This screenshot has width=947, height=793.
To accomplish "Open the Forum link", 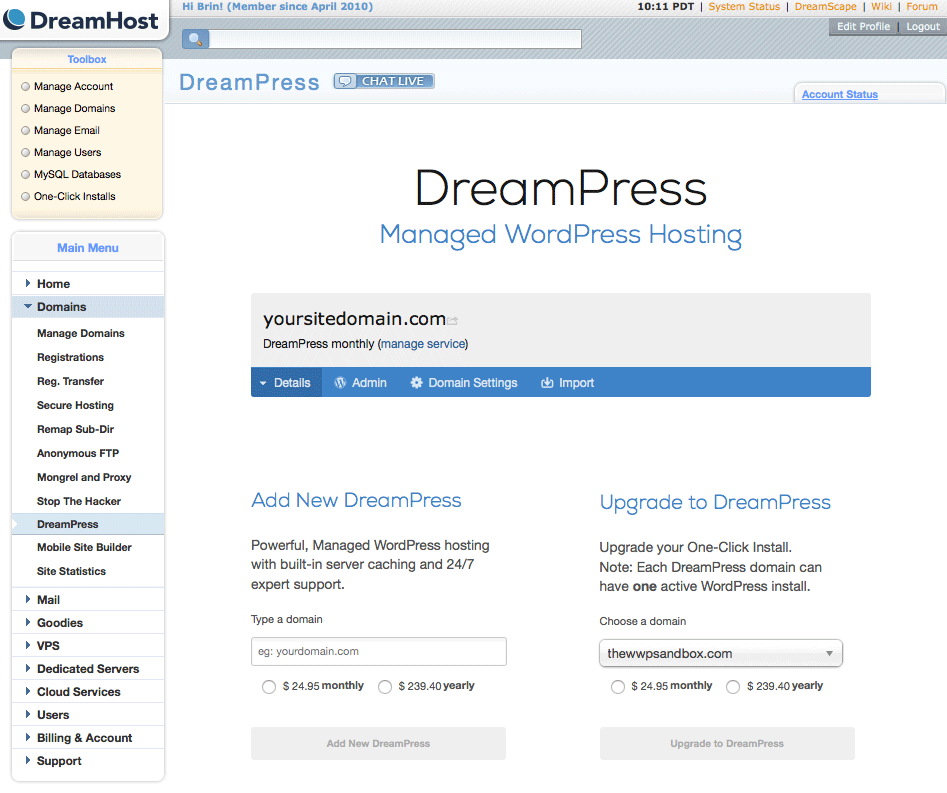I will [x=922, y=7].
